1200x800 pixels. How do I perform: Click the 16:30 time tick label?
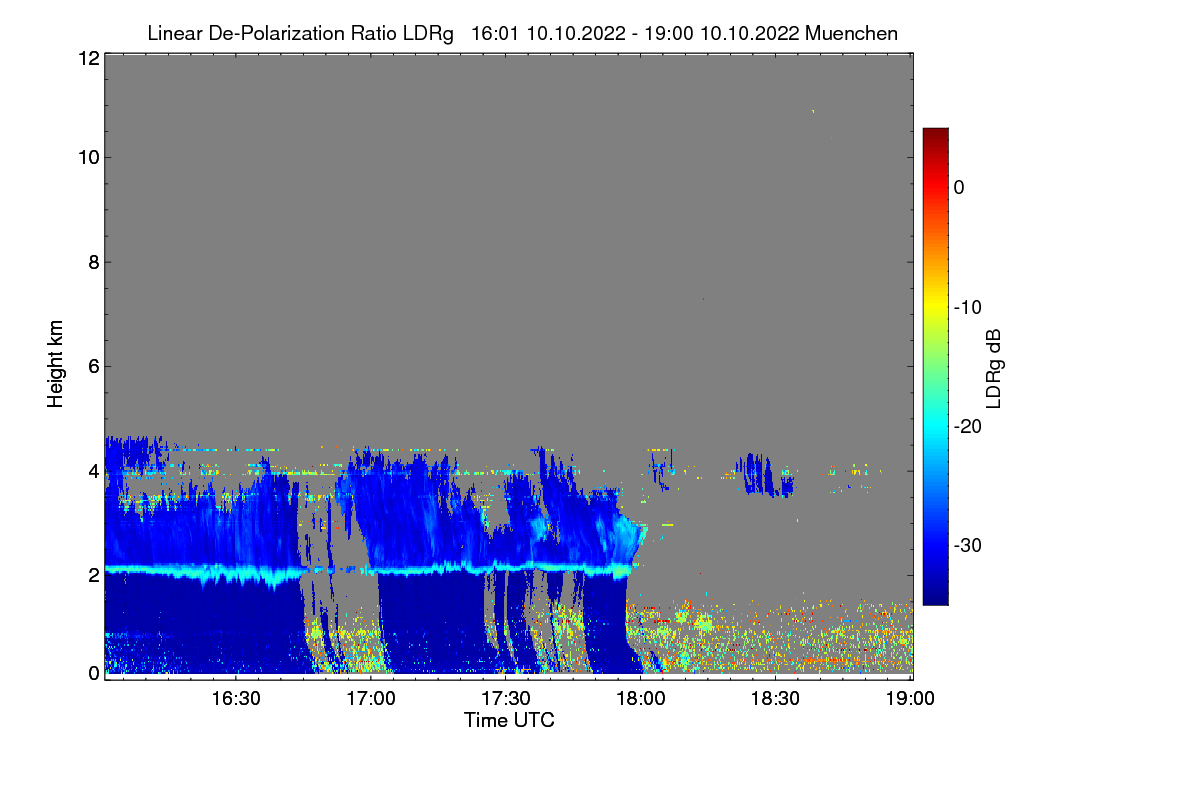(237, 698)
